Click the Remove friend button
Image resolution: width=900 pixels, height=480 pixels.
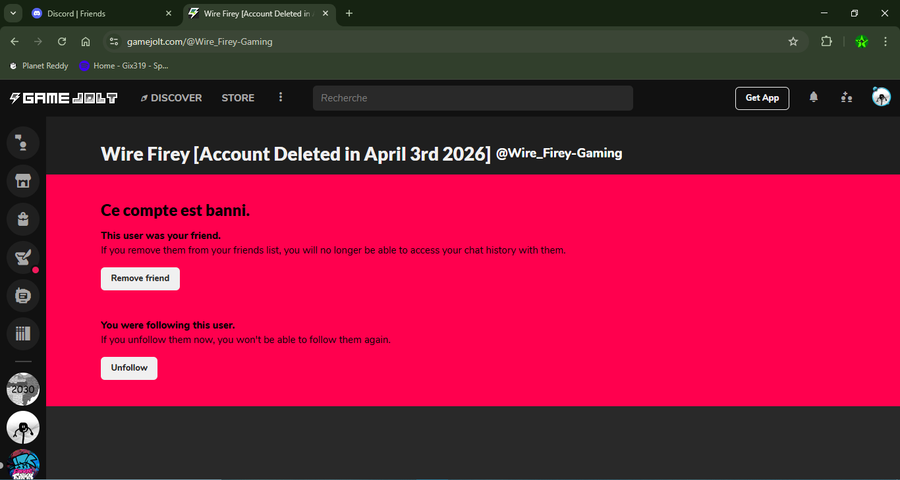[140, 278]
